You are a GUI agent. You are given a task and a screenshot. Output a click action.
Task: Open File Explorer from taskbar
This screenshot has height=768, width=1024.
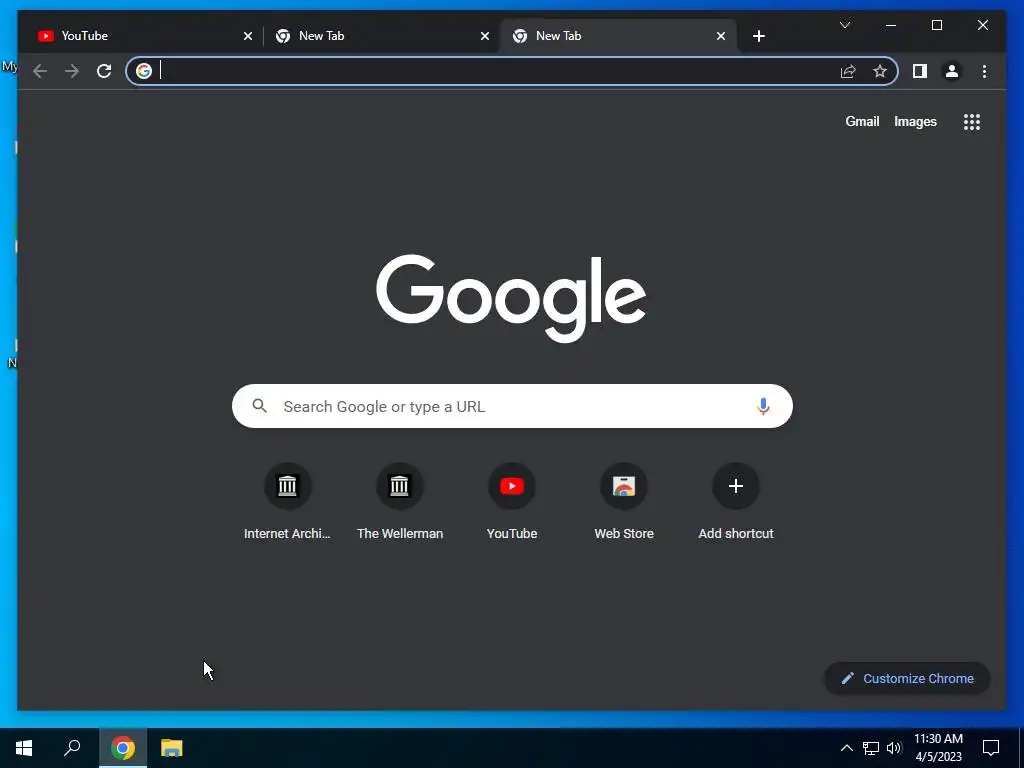(172, 748)
